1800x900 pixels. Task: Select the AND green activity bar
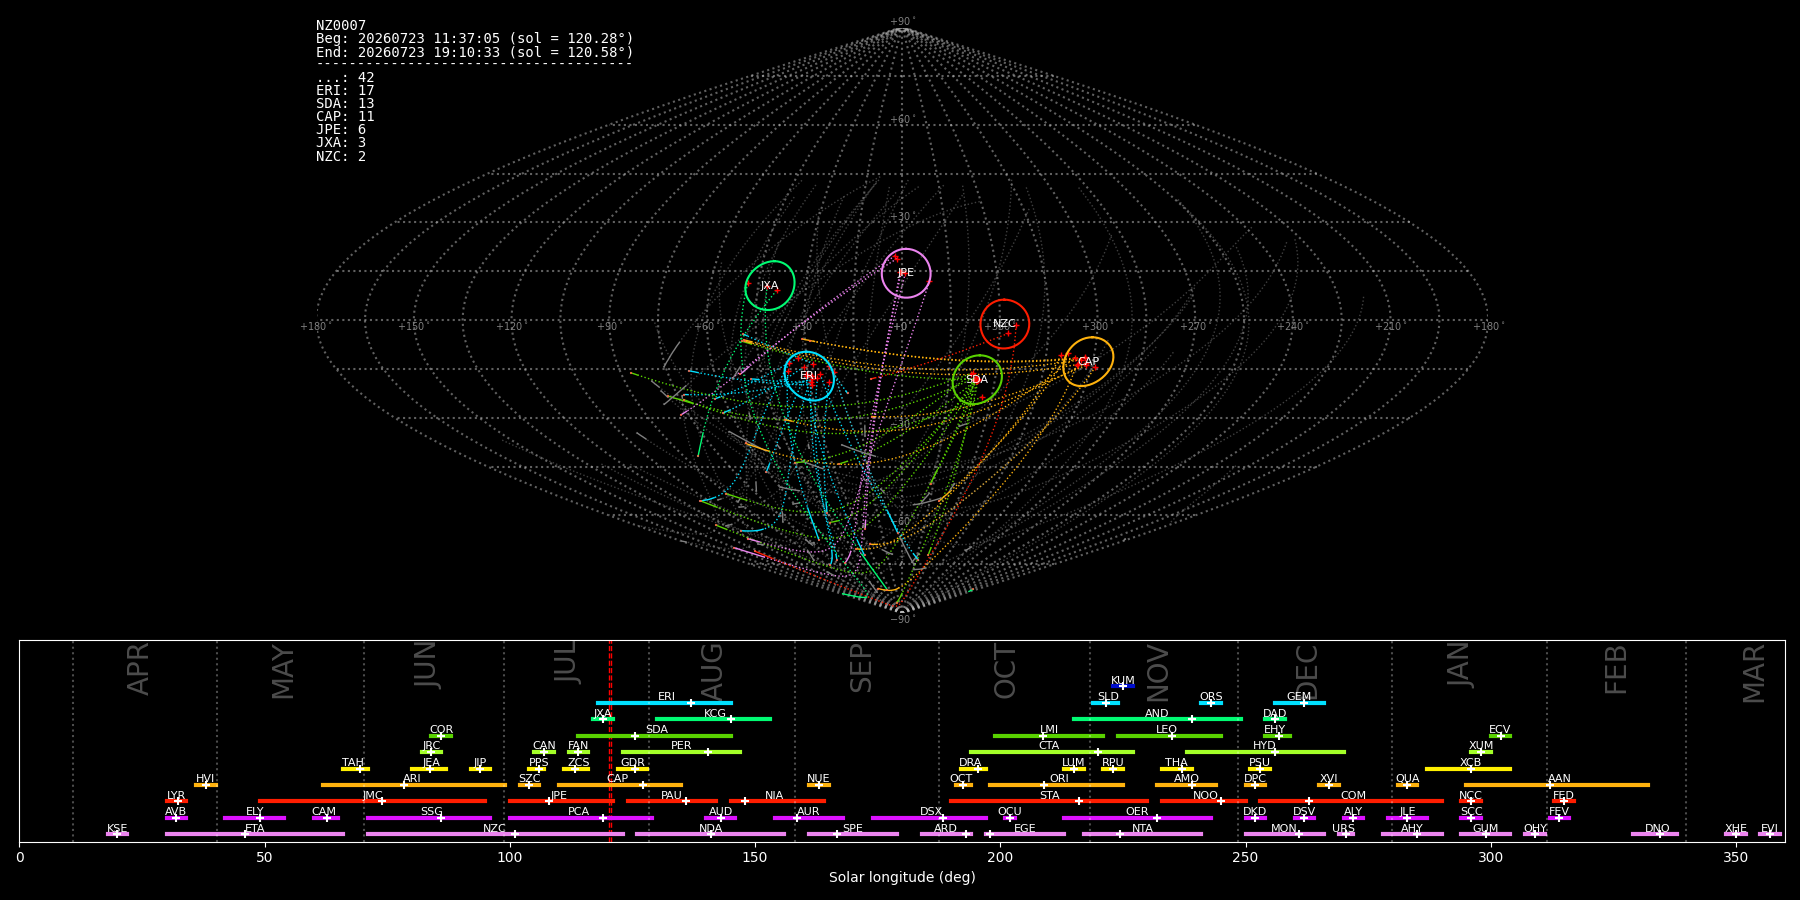pos(1157,719)
